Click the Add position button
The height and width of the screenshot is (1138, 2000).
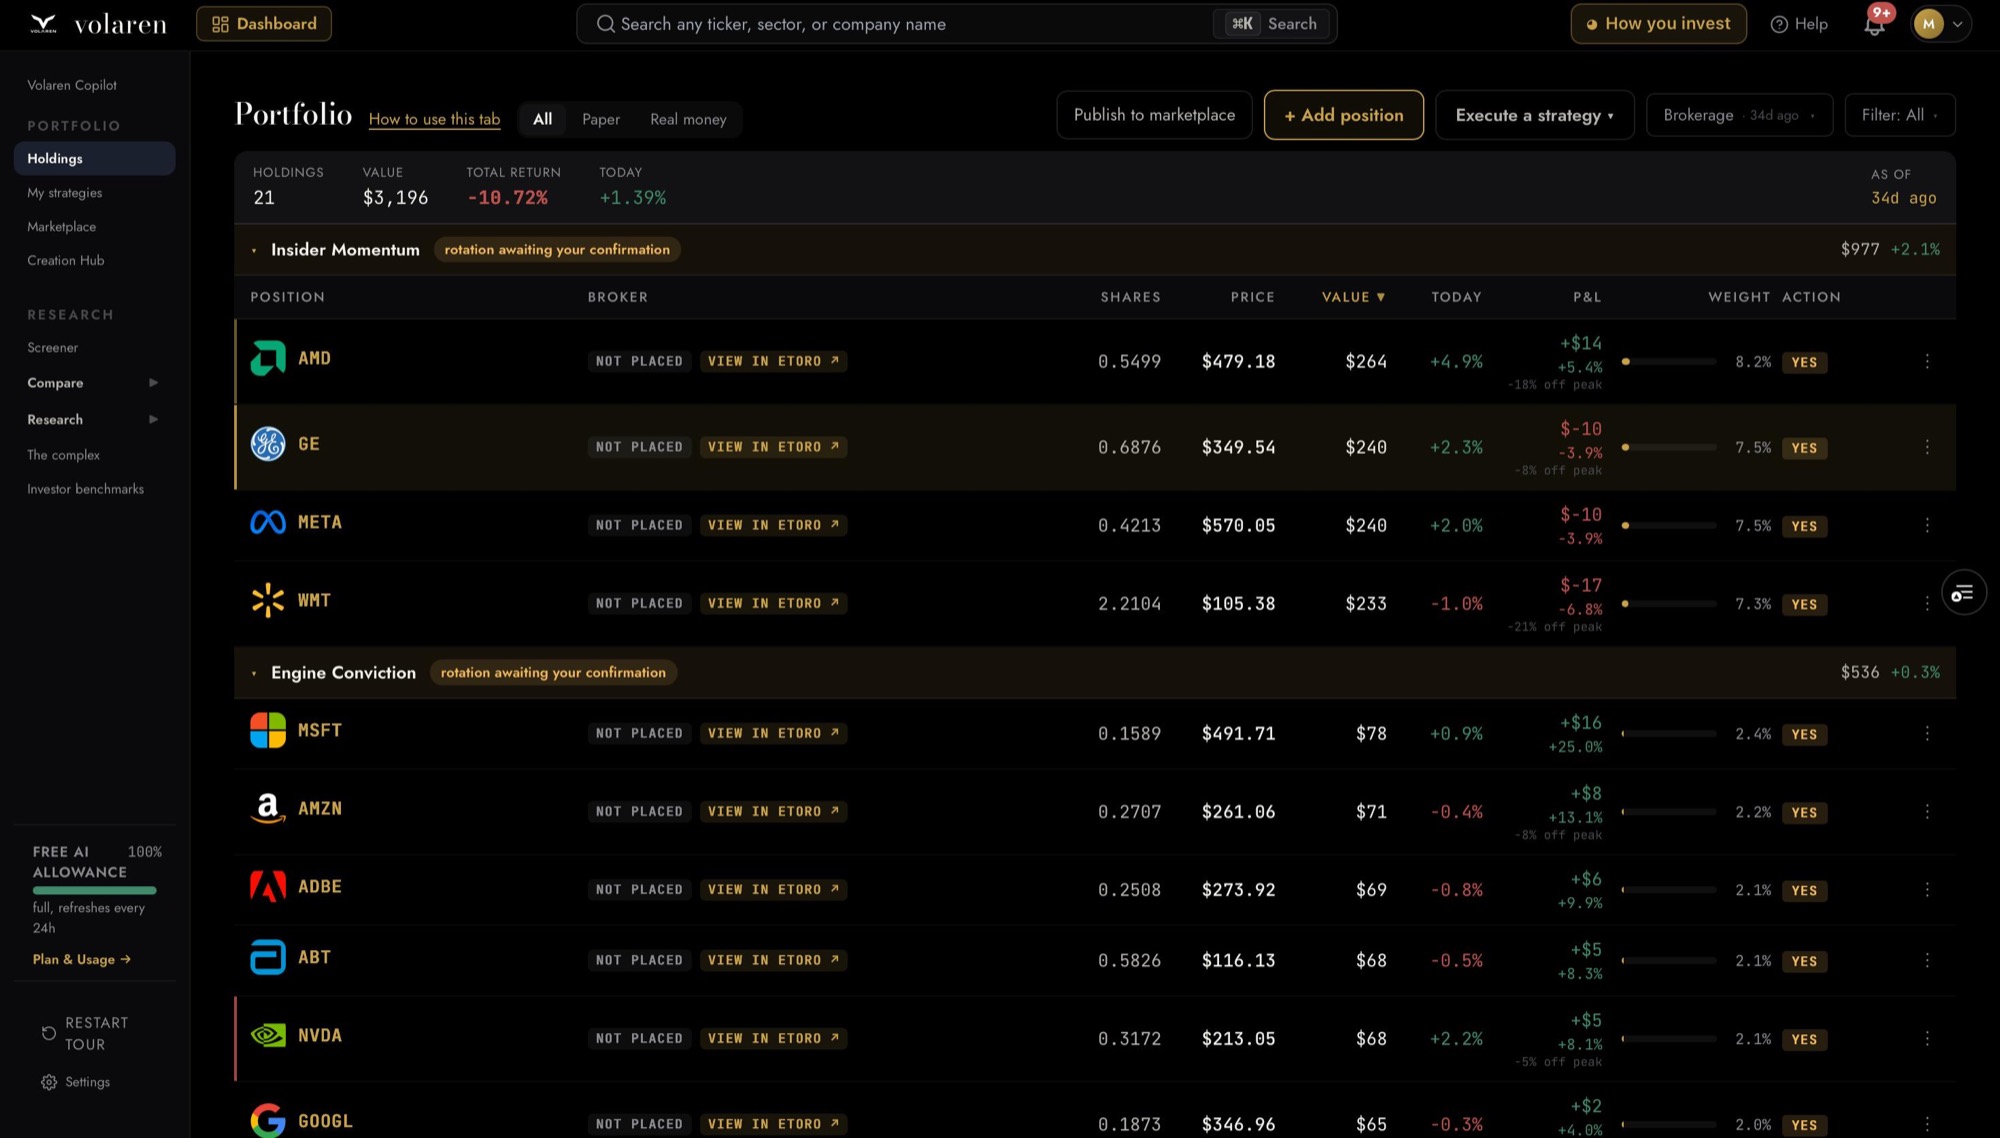coord(1343,115)
